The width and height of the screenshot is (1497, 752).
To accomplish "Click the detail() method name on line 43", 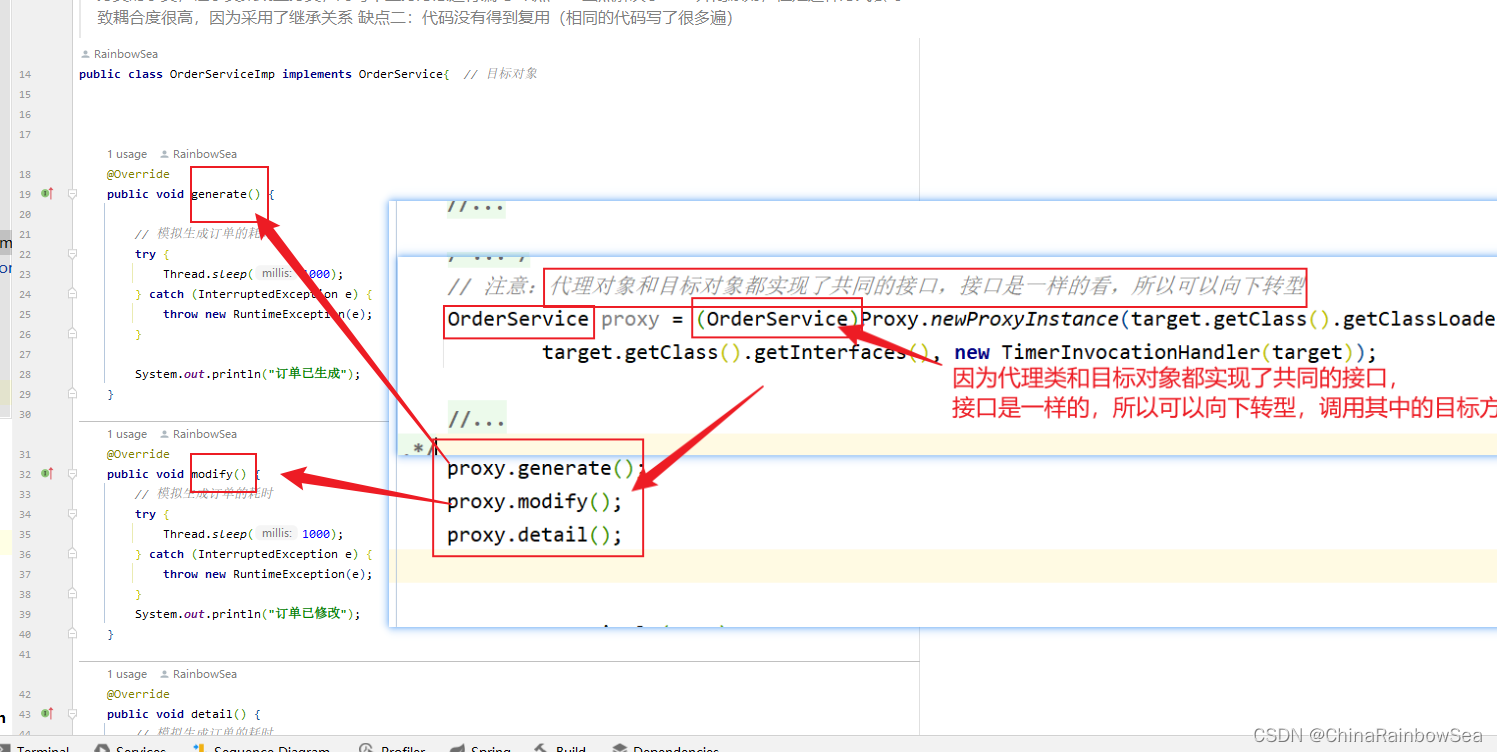I will click(x=211, y=714).
